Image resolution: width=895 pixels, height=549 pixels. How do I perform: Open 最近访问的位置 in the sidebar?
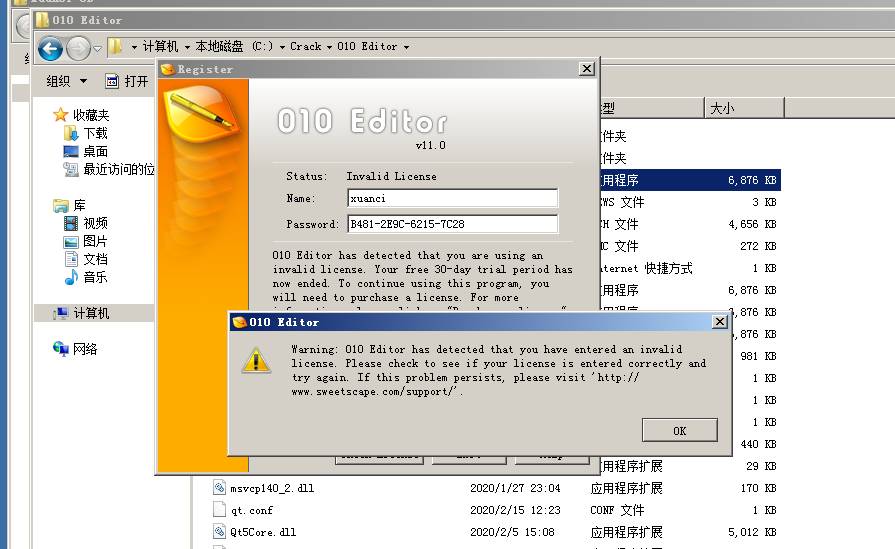119,169
